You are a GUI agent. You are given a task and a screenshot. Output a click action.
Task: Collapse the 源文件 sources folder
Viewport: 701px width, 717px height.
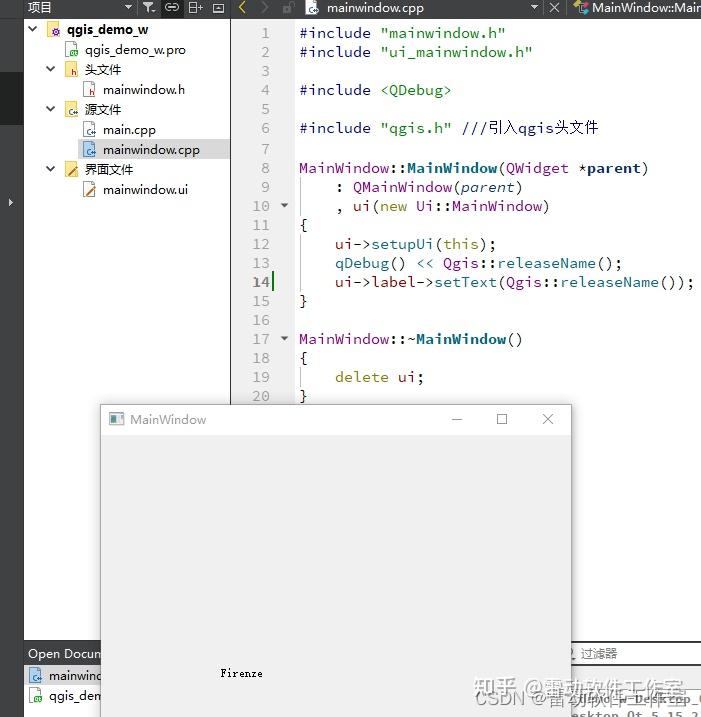pyautogui.click(x=50, y=109)
